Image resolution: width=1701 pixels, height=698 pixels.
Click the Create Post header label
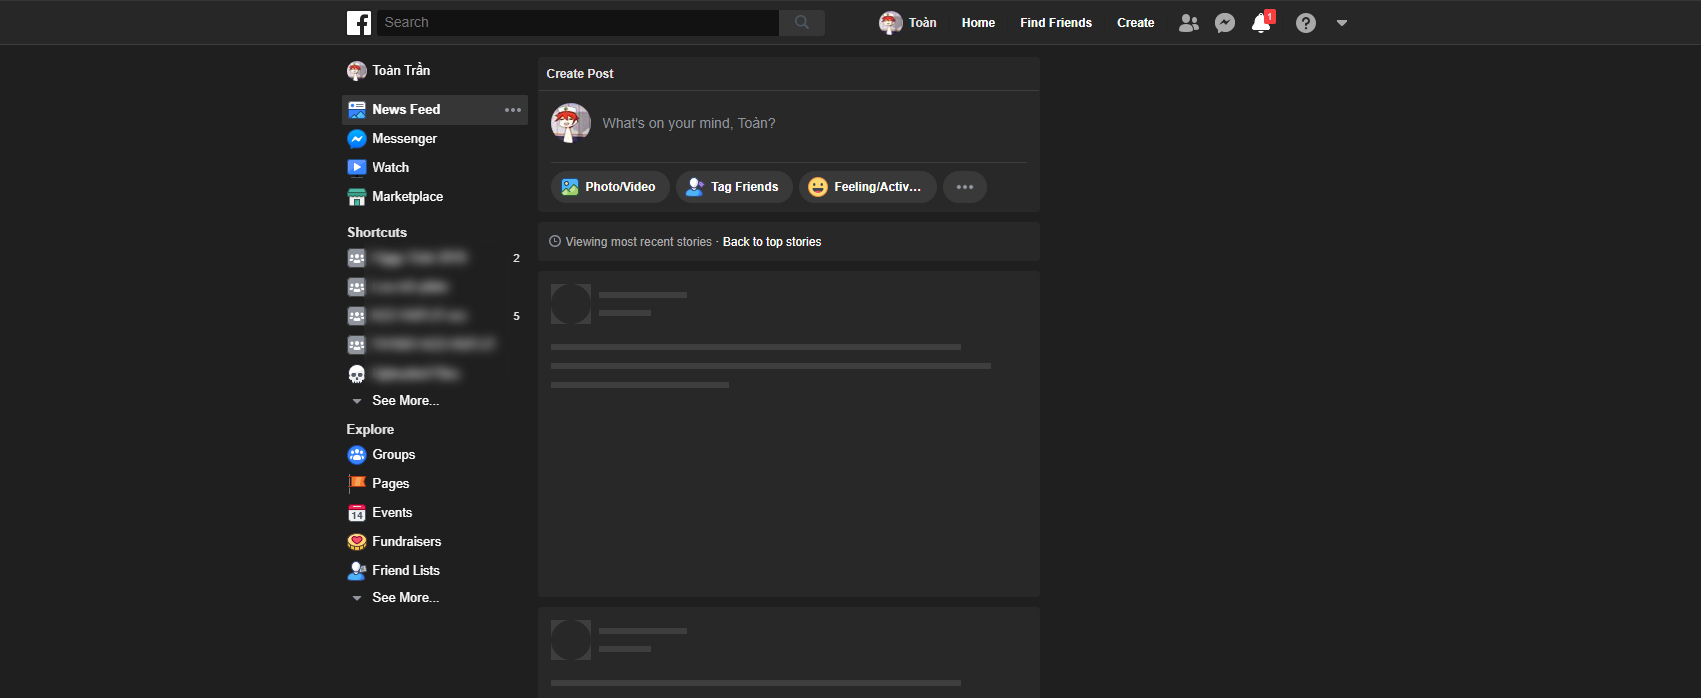[580, 74]
